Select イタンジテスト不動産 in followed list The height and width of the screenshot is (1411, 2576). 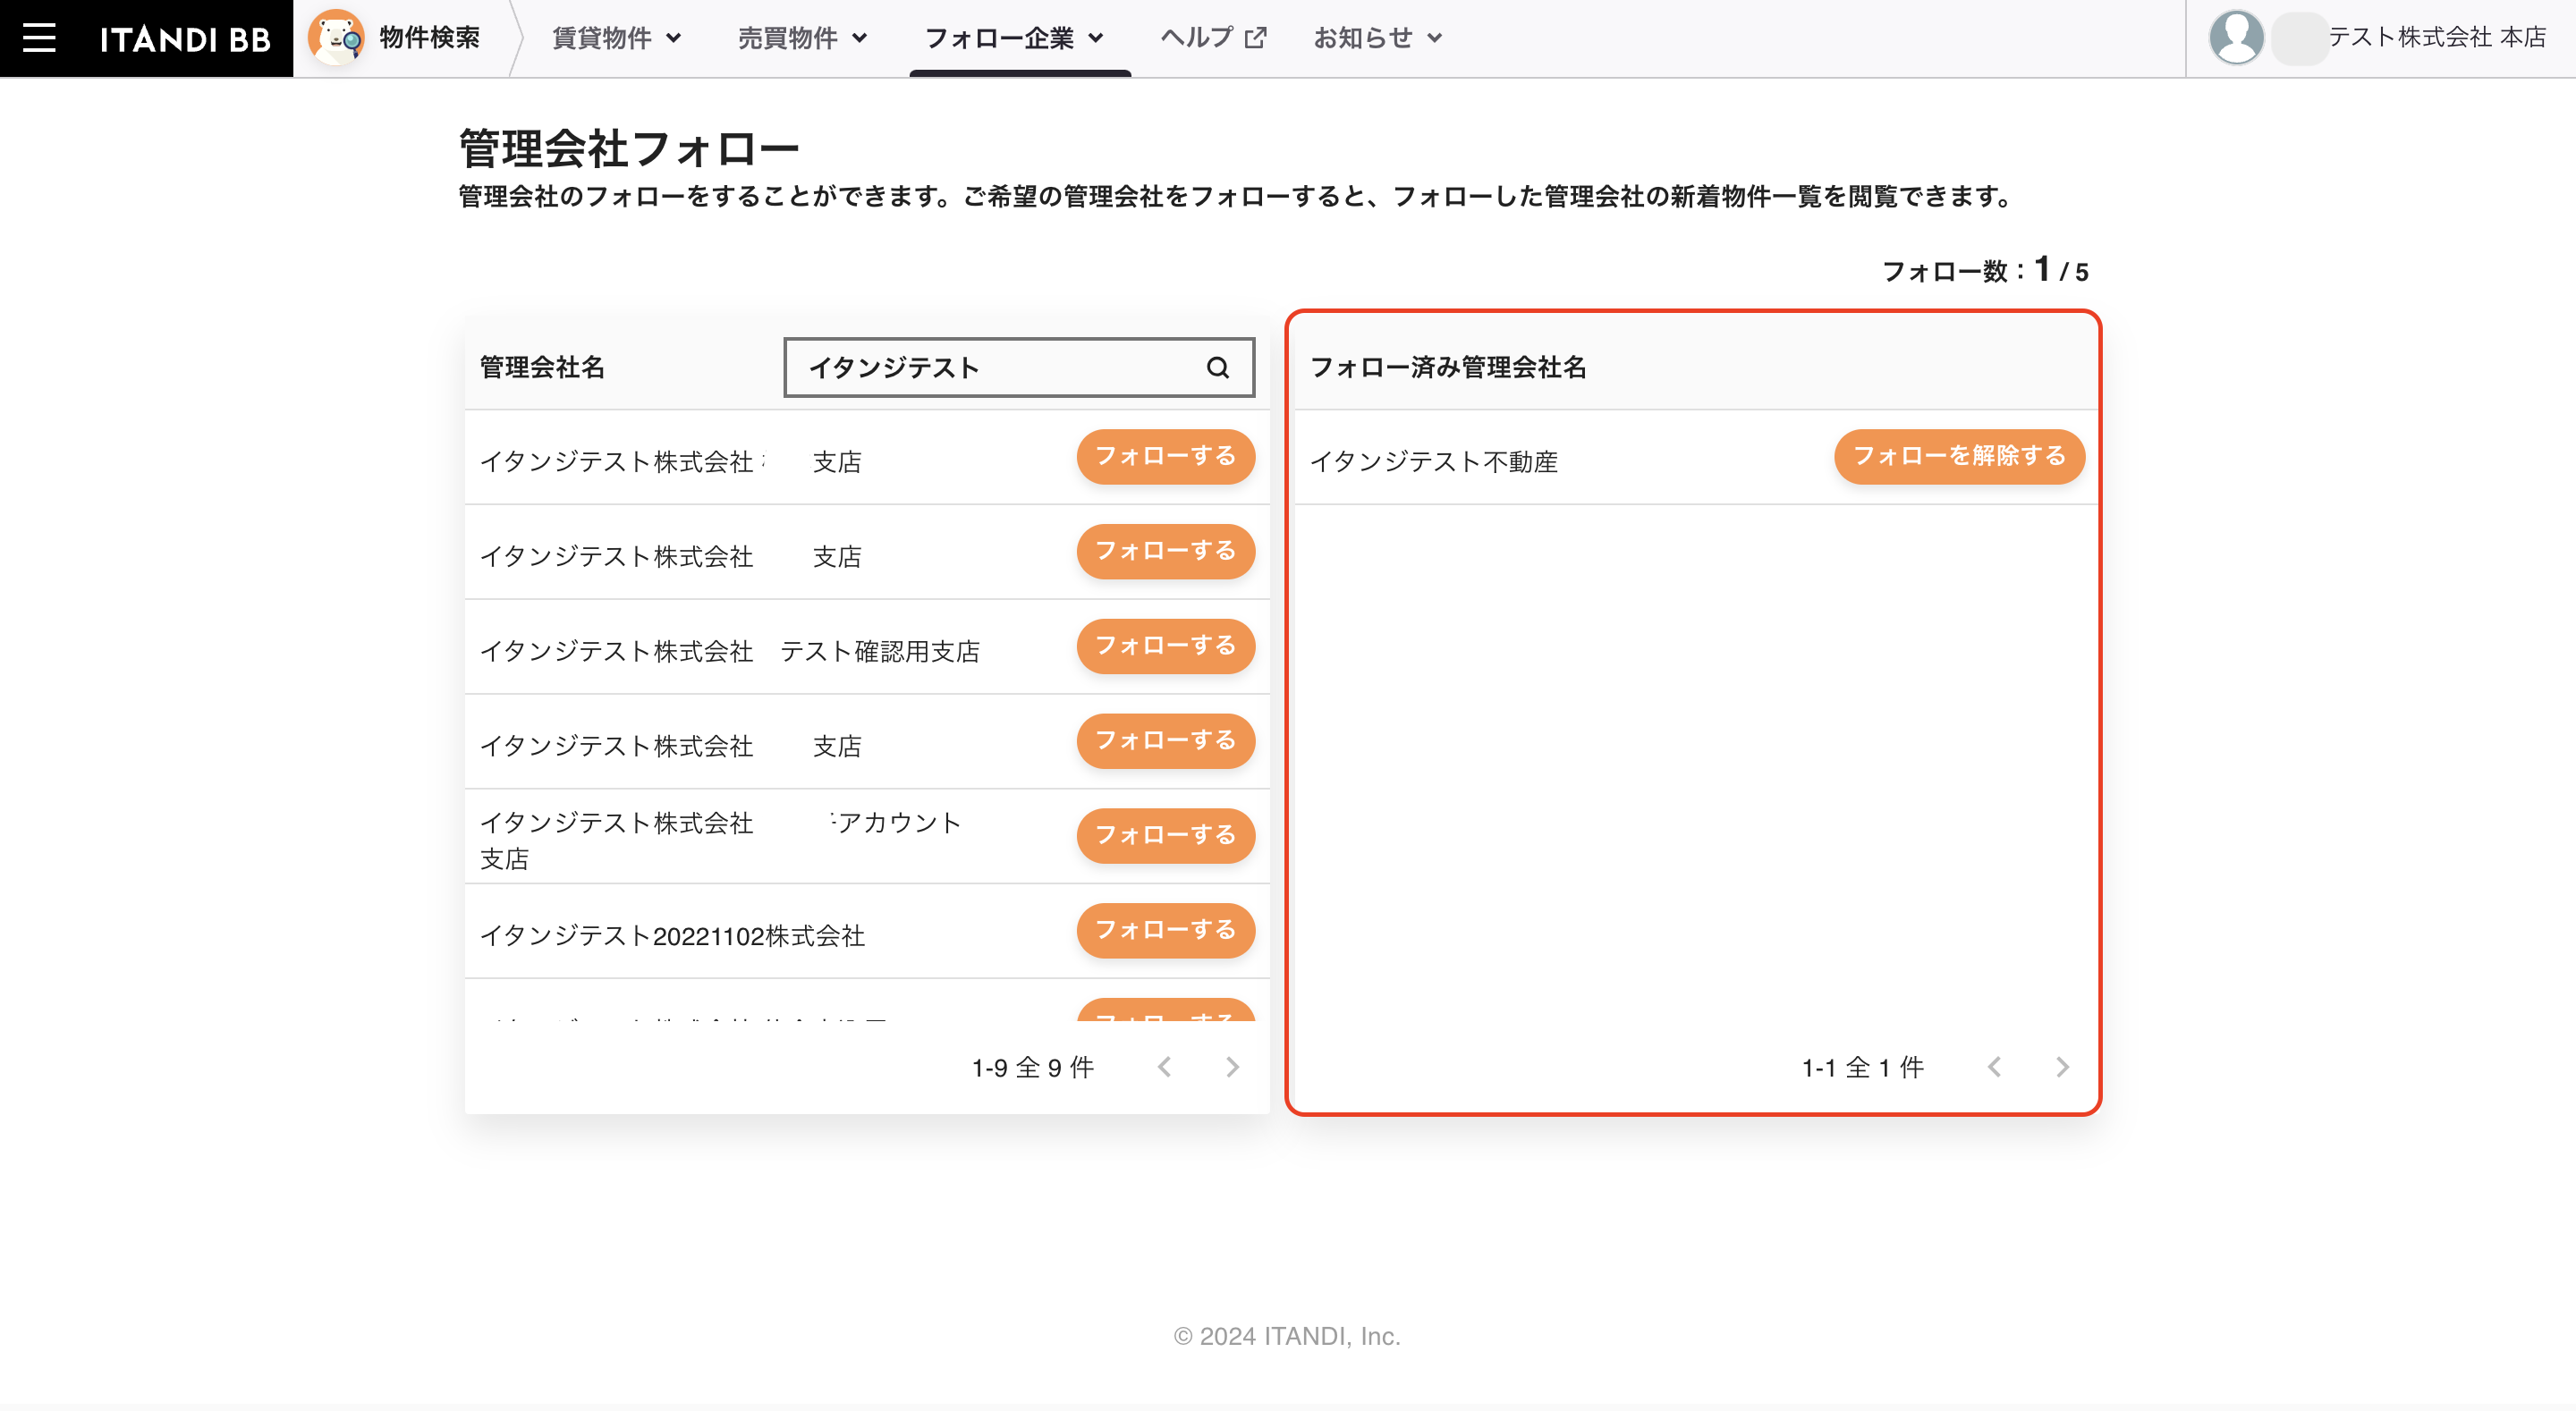coord(1434,462)
